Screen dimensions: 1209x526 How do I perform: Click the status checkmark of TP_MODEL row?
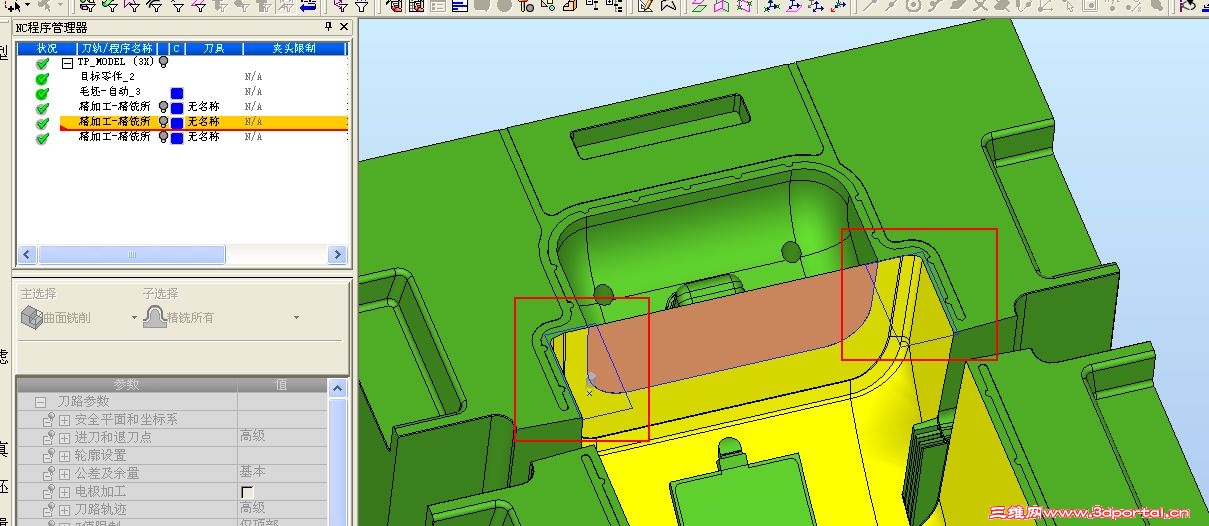tap(42, 63)
